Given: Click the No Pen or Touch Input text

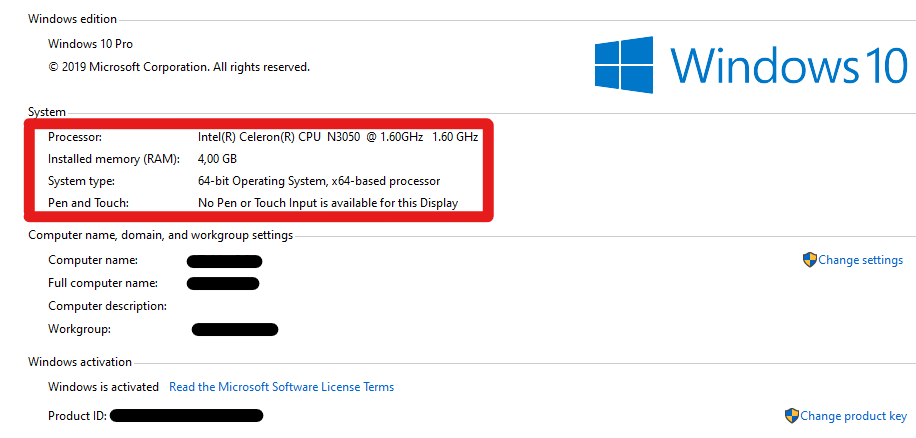Looking at the screenshot, I should pyautogui.click(x=328, y=203).
